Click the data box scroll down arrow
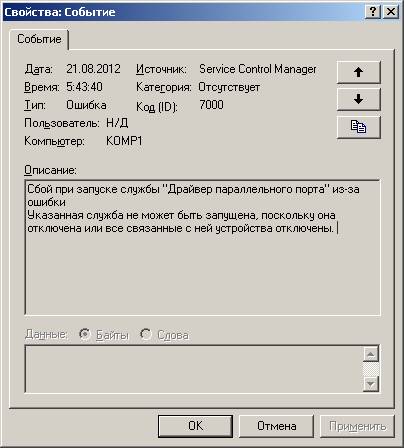404x448 pixels. tap(371, 384)
